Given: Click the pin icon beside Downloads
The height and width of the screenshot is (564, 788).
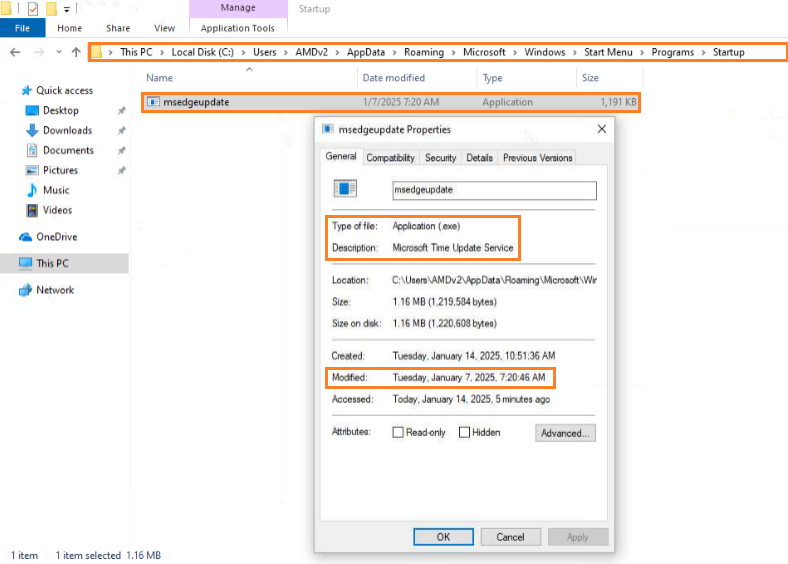Looking at the screenshot, I should (x=122, y=131).
